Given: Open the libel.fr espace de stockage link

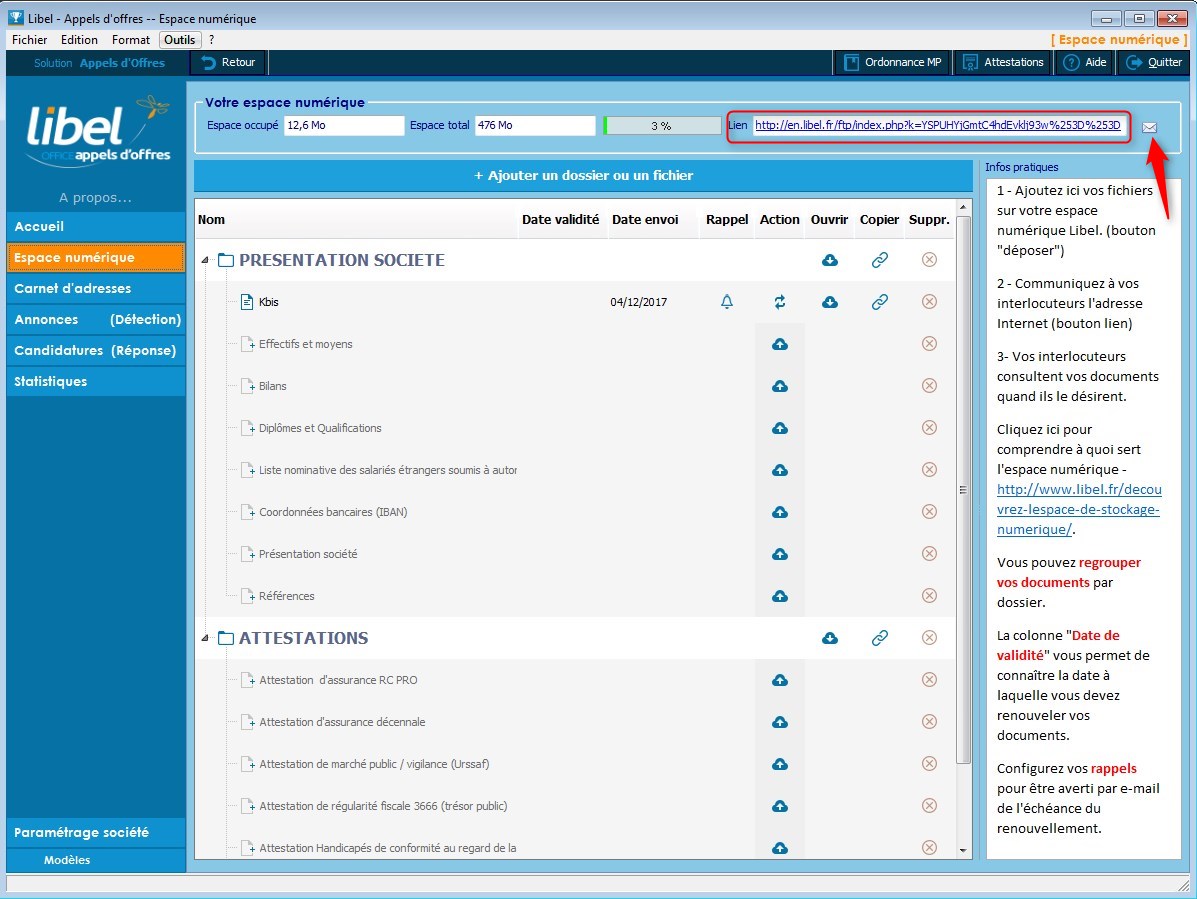Looking at the screenshot, I should click(x=1079, y=510).
